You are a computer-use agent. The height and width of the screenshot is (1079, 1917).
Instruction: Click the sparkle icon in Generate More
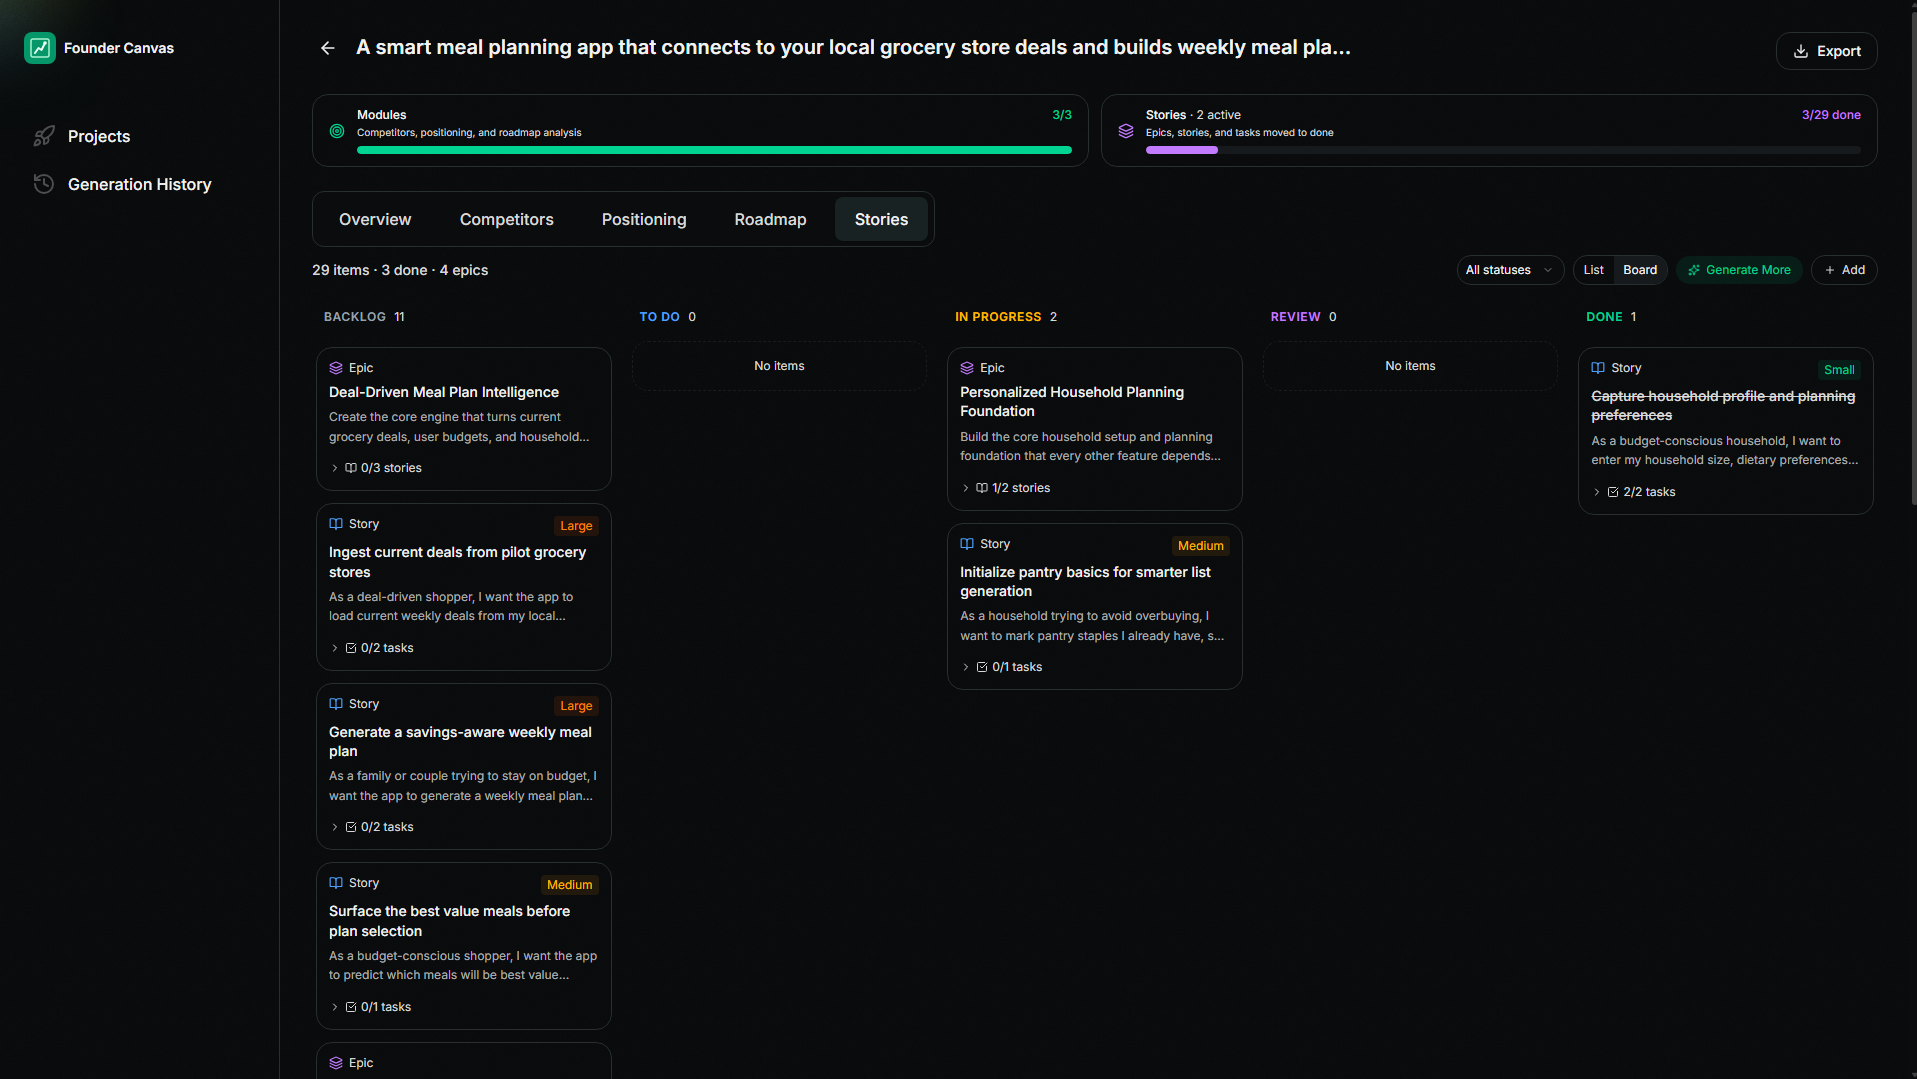click(1694, 270)
